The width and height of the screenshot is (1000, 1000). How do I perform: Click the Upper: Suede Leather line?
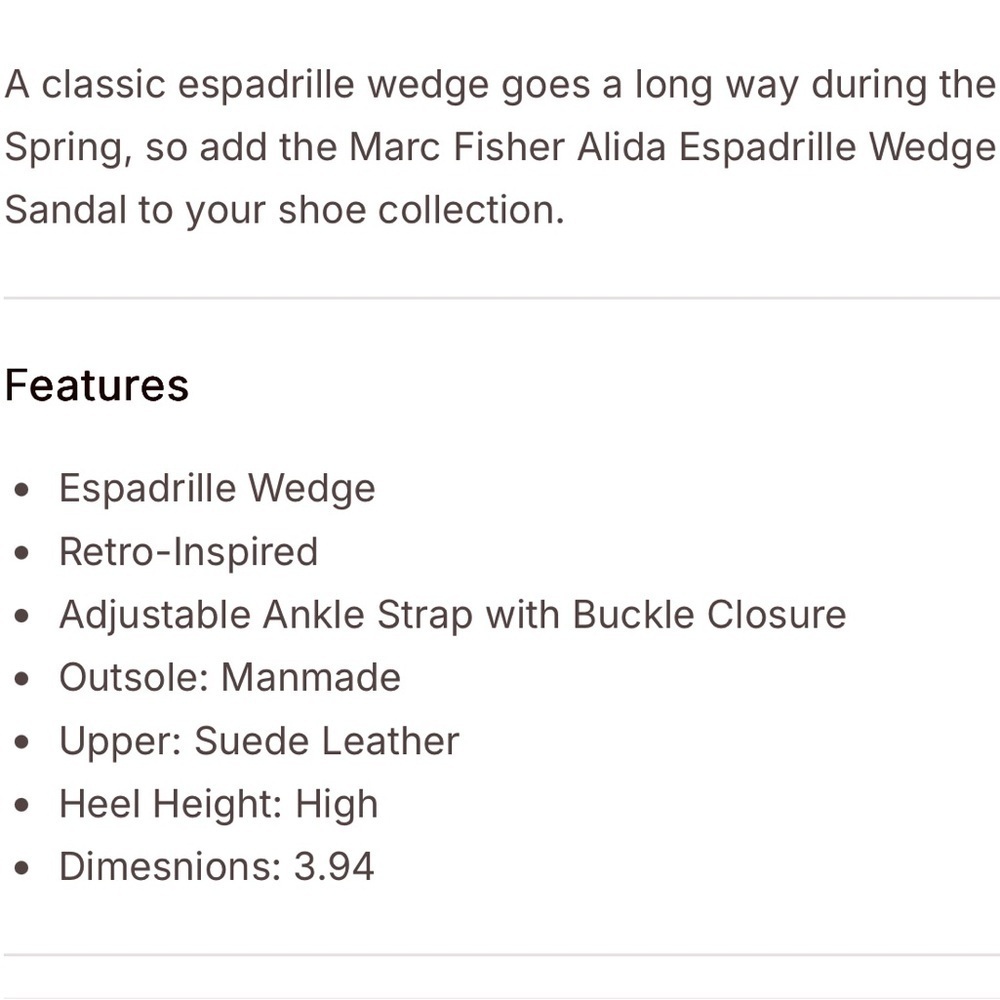tap(258, 741)
